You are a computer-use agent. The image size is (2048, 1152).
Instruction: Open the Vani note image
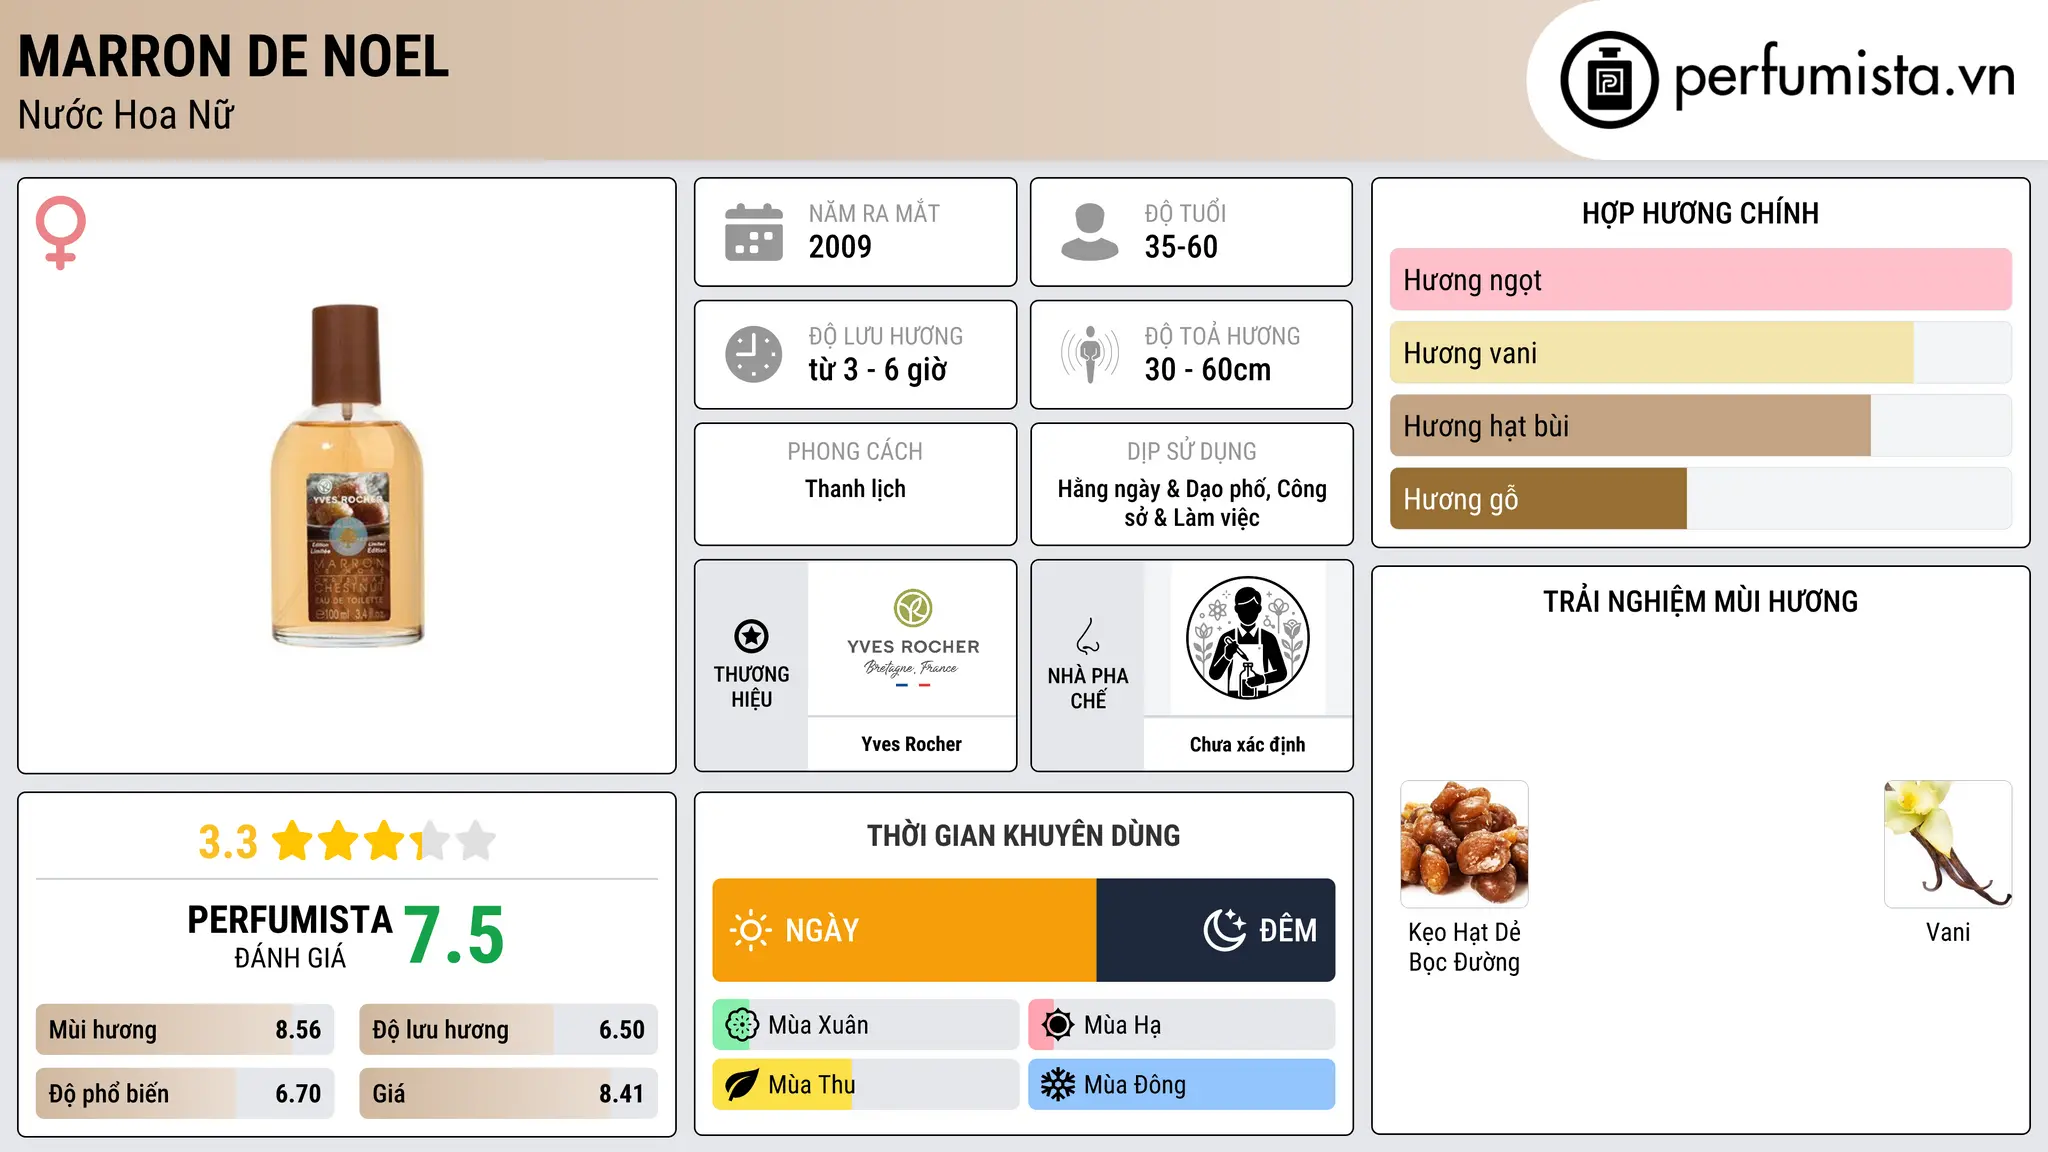[x=1948, y=844]
